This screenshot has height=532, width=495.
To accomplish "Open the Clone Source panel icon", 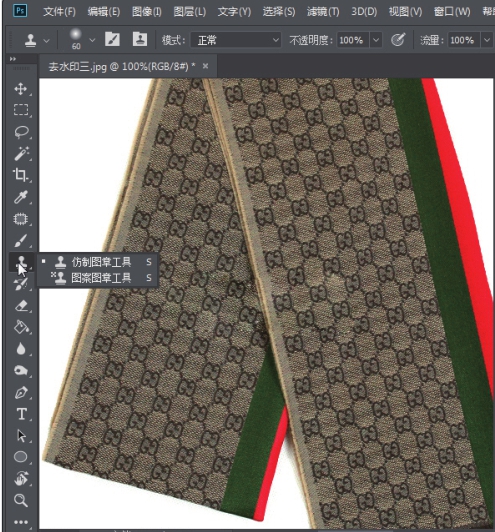I will 139,39.
